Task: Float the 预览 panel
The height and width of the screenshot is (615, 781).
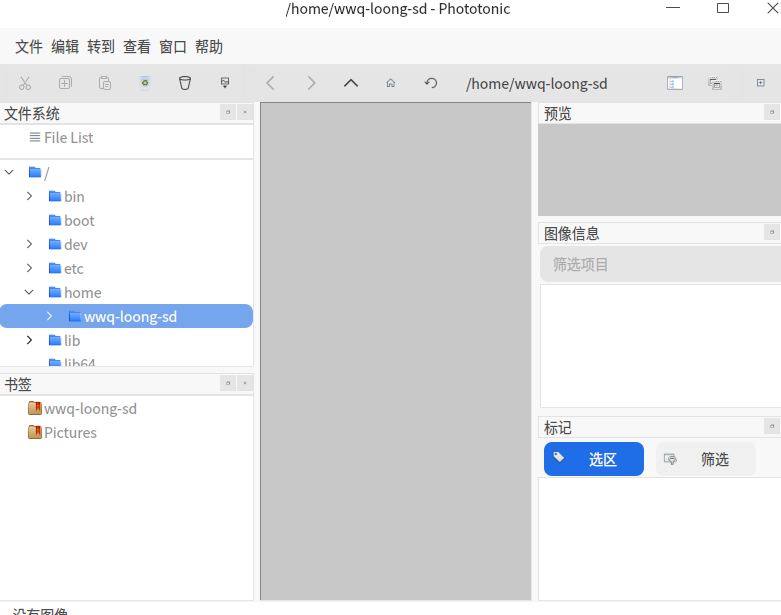Action: (772, 113)
